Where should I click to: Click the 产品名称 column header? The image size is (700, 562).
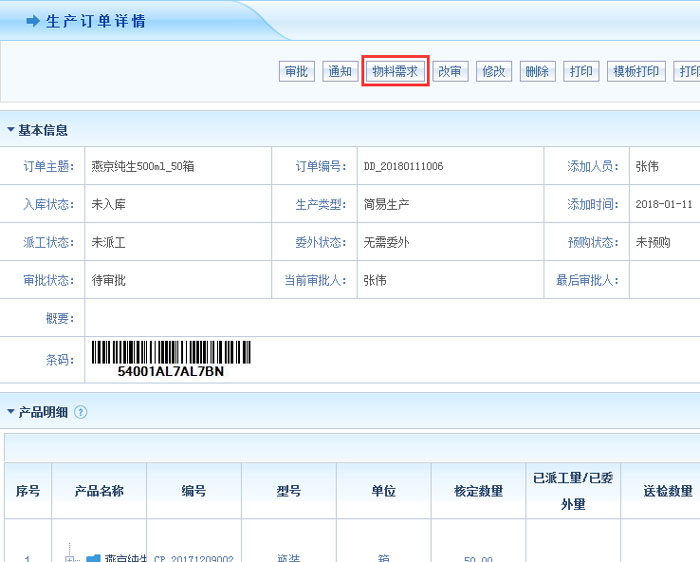99,491
